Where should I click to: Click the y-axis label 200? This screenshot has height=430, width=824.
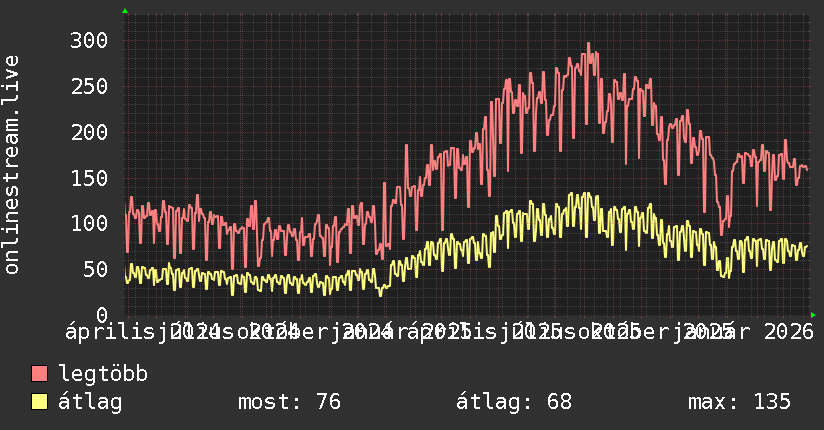[x=89, y=132]
